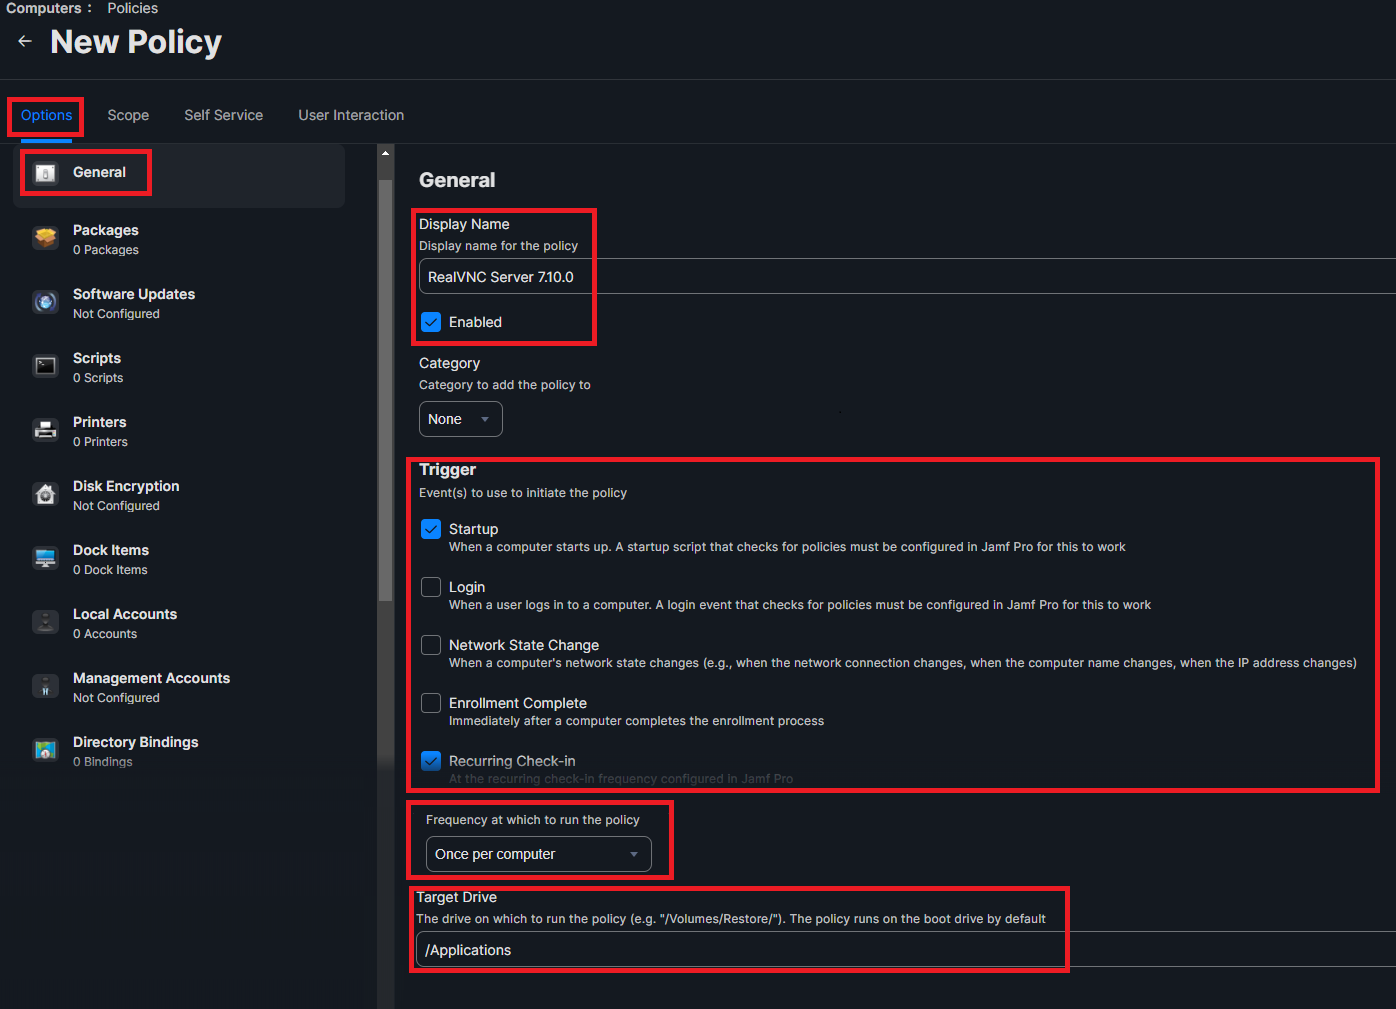This screenshot has height=1009, width=1396.
Task: Select the Directory Bindings icon
Action: (46, 750)
